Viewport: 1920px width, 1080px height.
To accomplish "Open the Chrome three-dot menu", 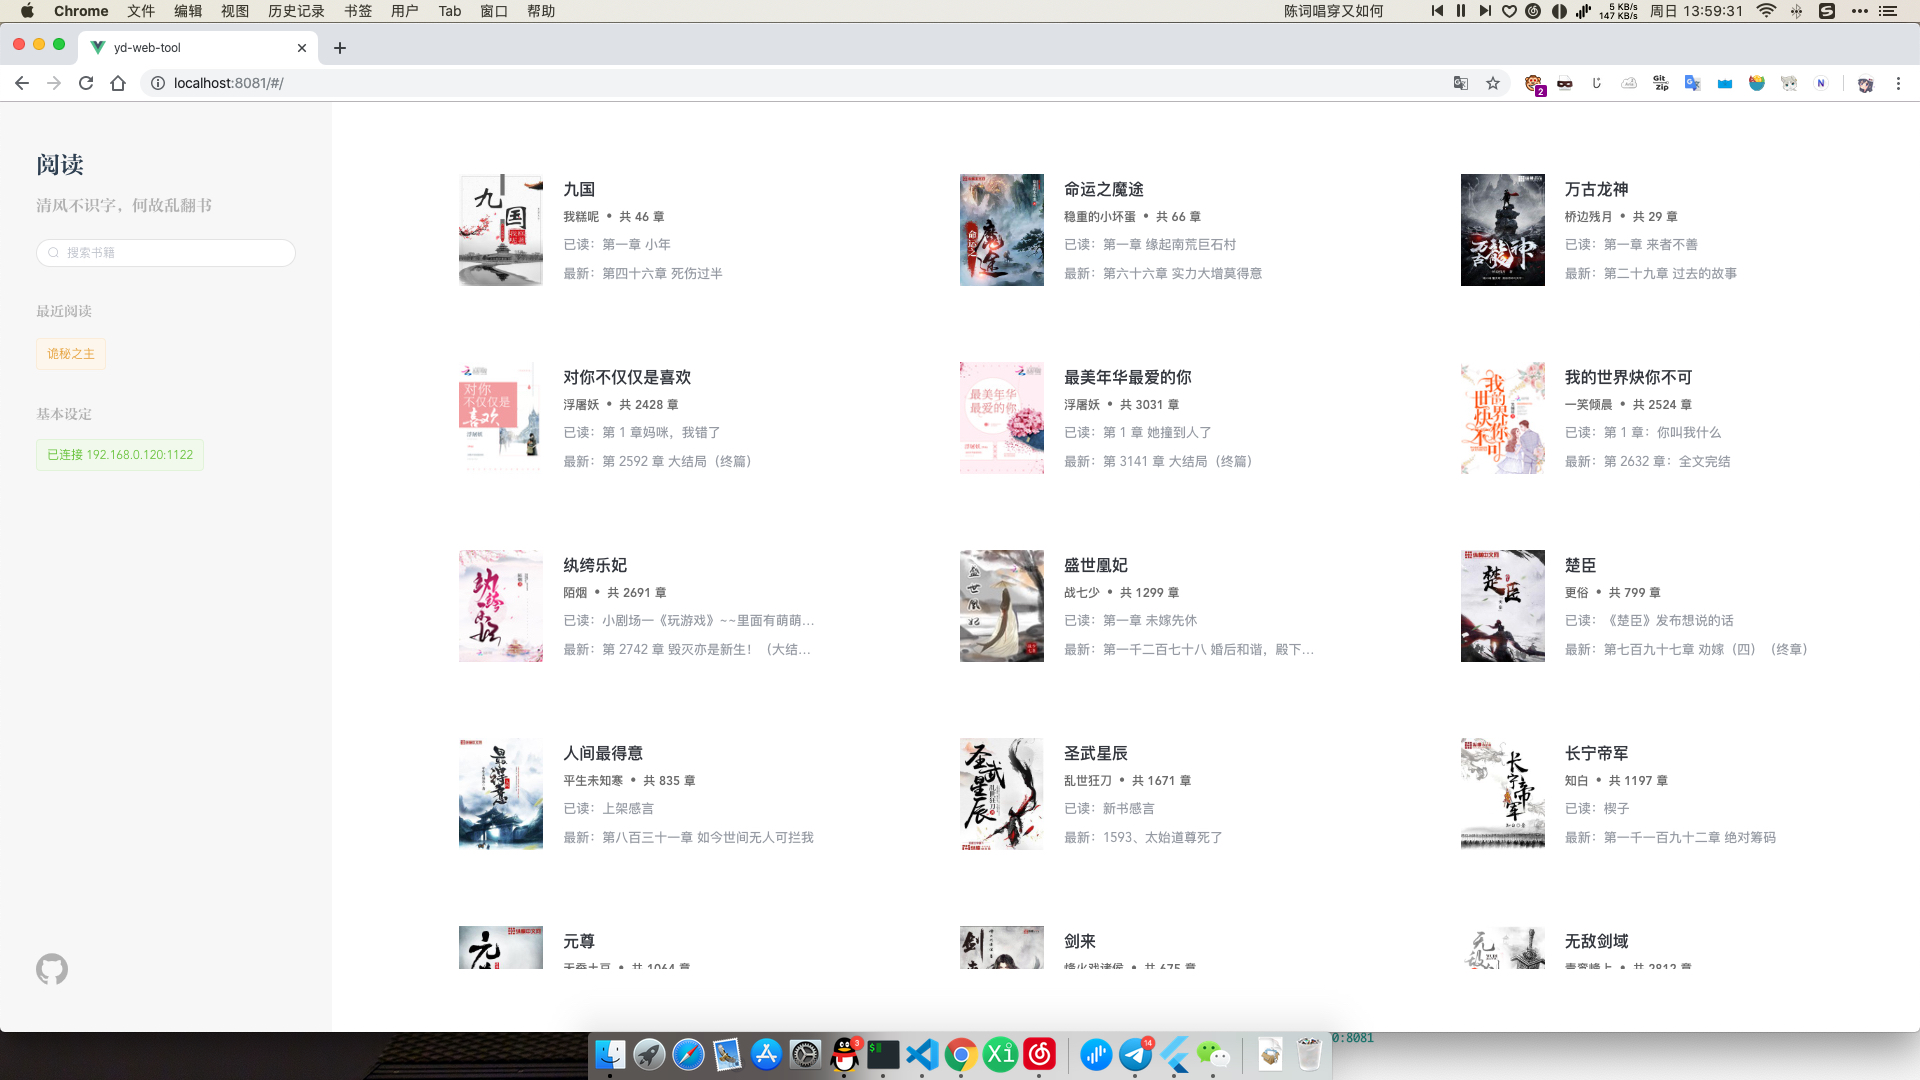I will (x=1898, y=83).
